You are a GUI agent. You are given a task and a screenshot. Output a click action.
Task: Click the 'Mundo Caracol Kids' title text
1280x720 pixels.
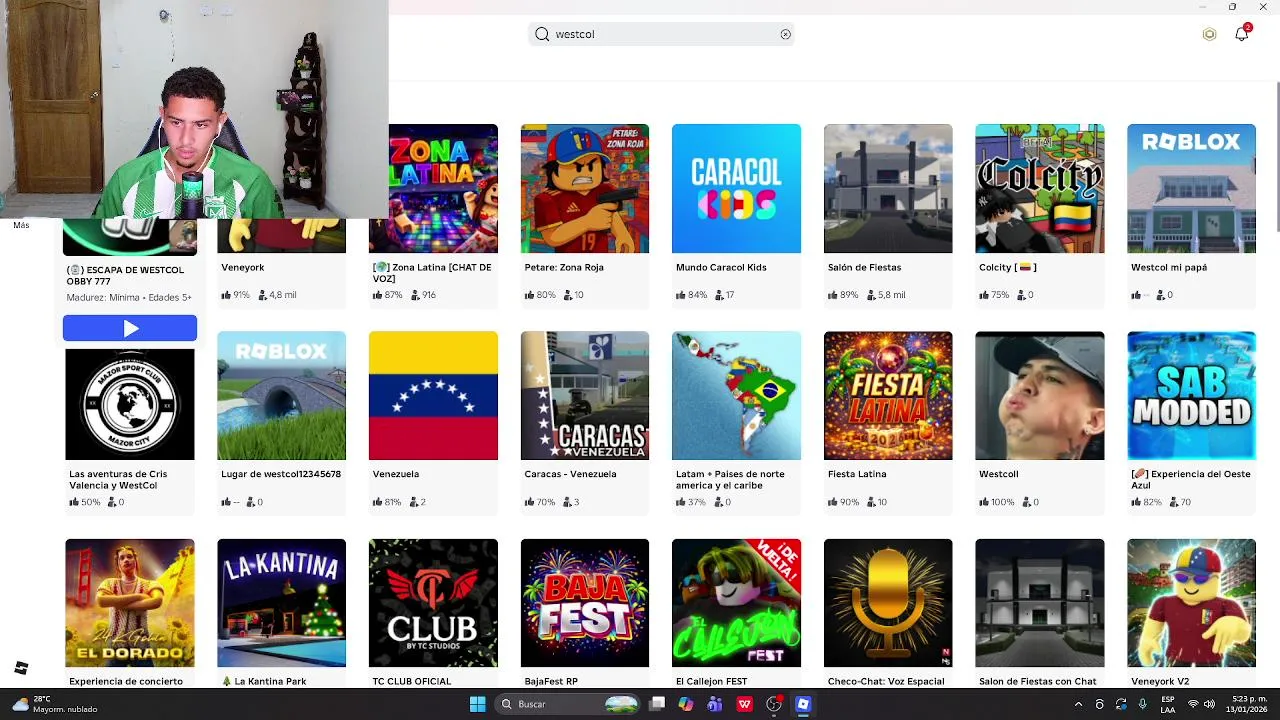click(721, 267)
